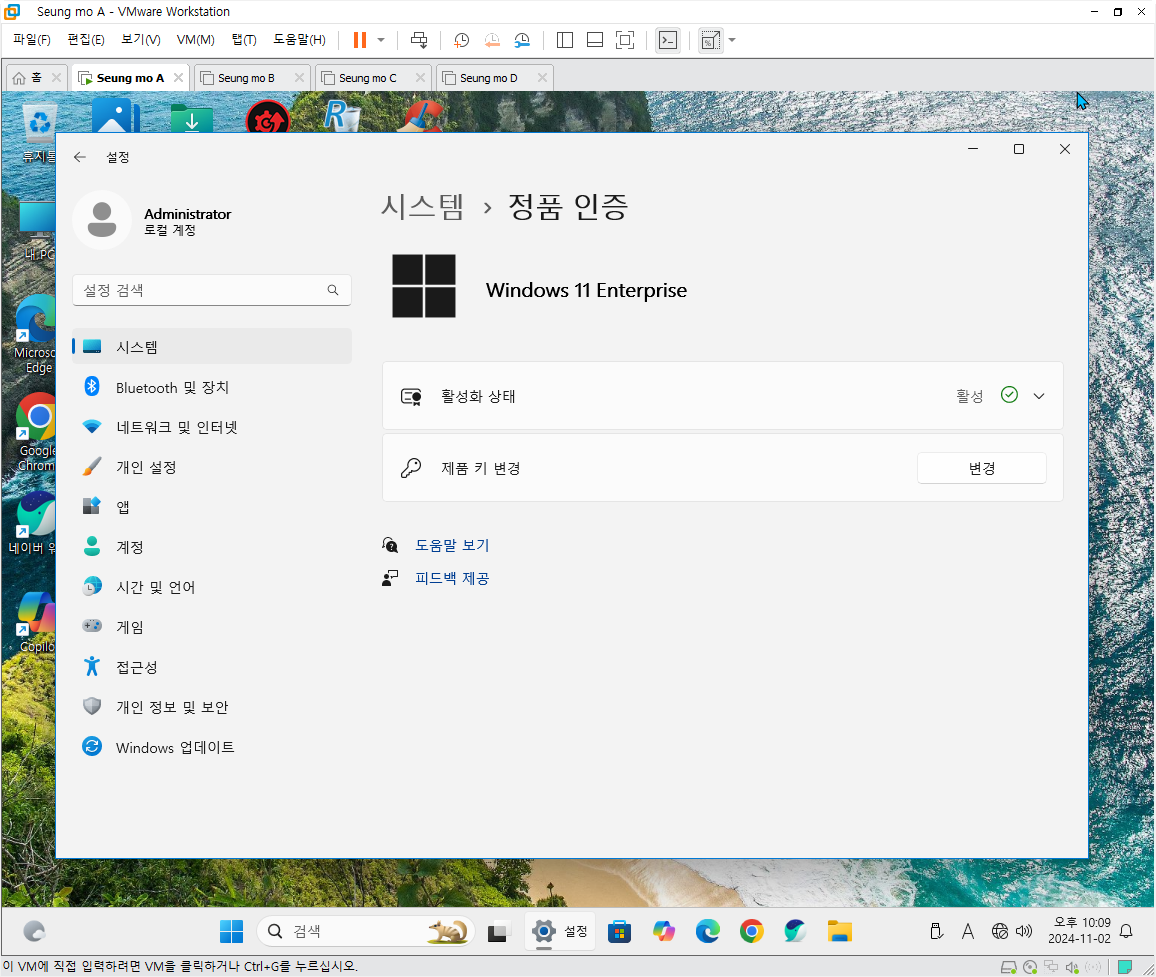Screen dimensions: 1156x977
Task: Click the 휴지통 recycle bin desktop icon
Action: click(38, 132)
